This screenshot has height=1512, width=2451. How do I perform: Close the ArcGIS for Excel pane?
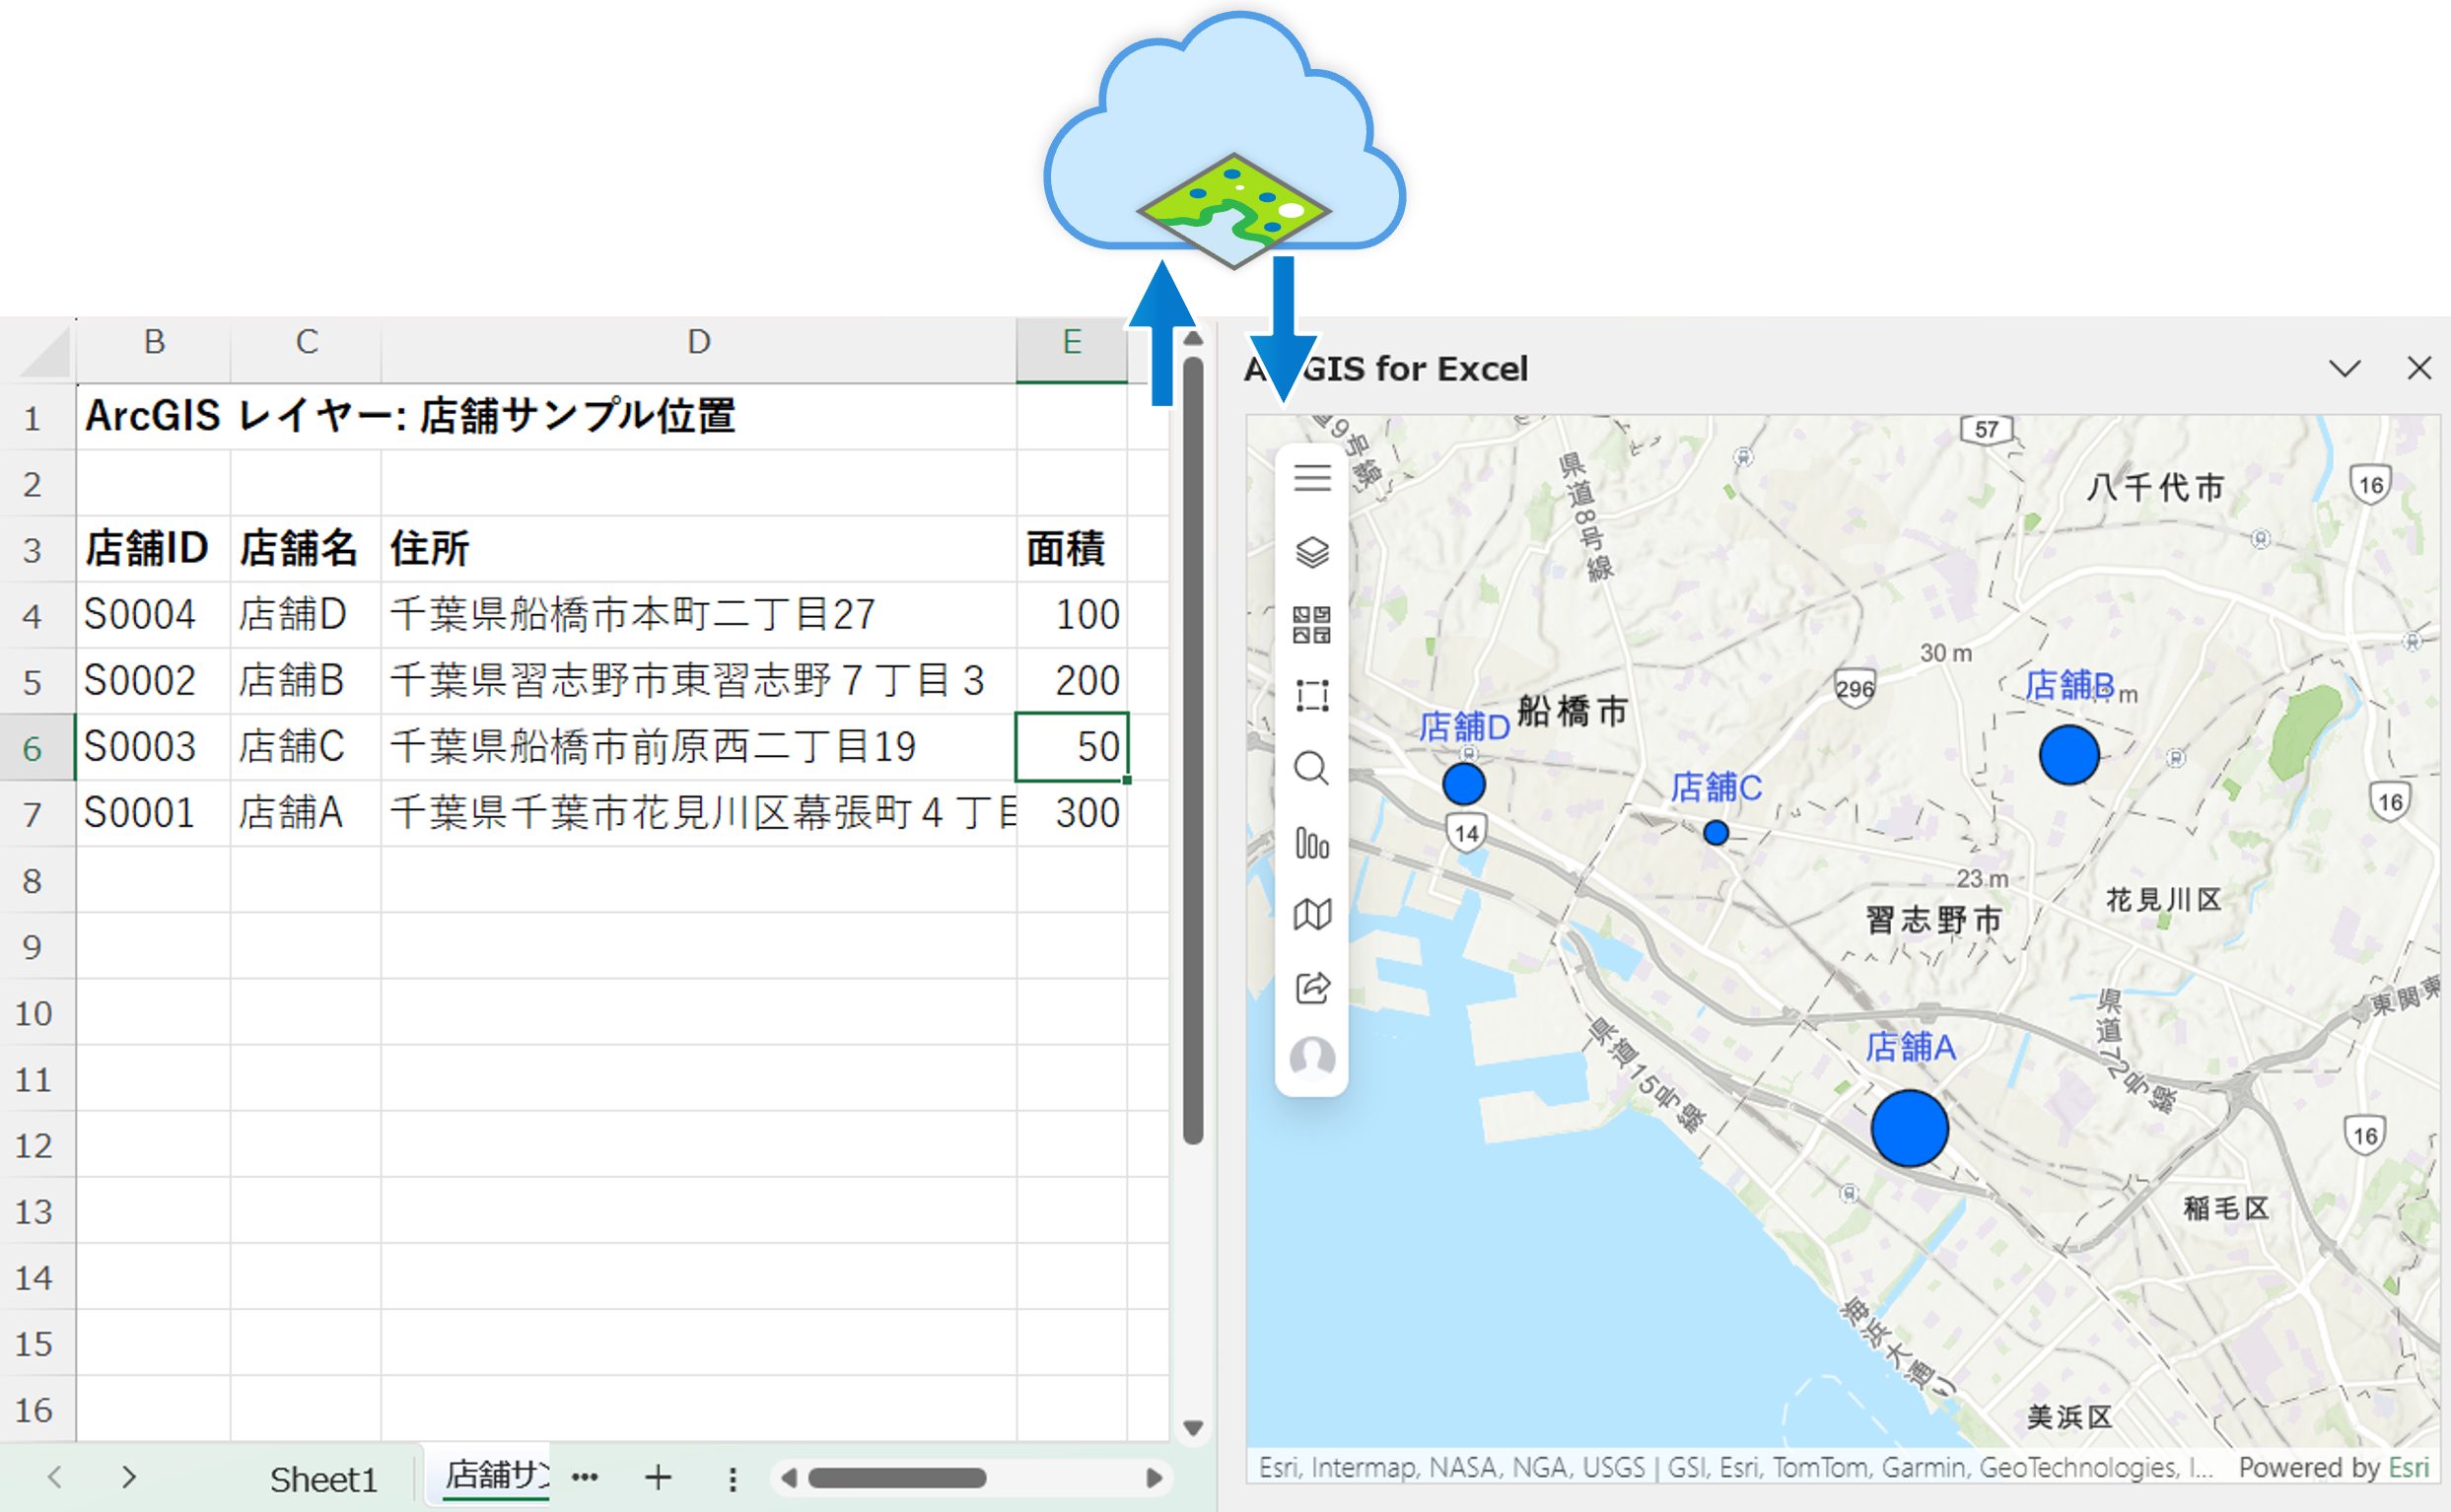click(2419, 368)
